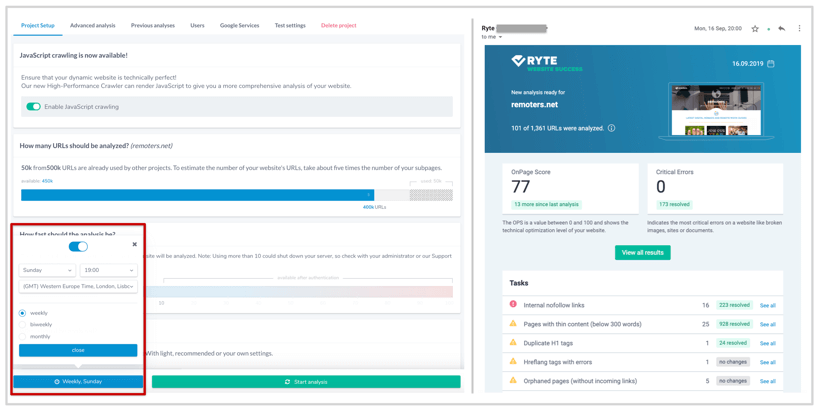This screenshot has height=413, width=820.
Task: Switch to Project Setup tab
Action: (x=38, y=25)
